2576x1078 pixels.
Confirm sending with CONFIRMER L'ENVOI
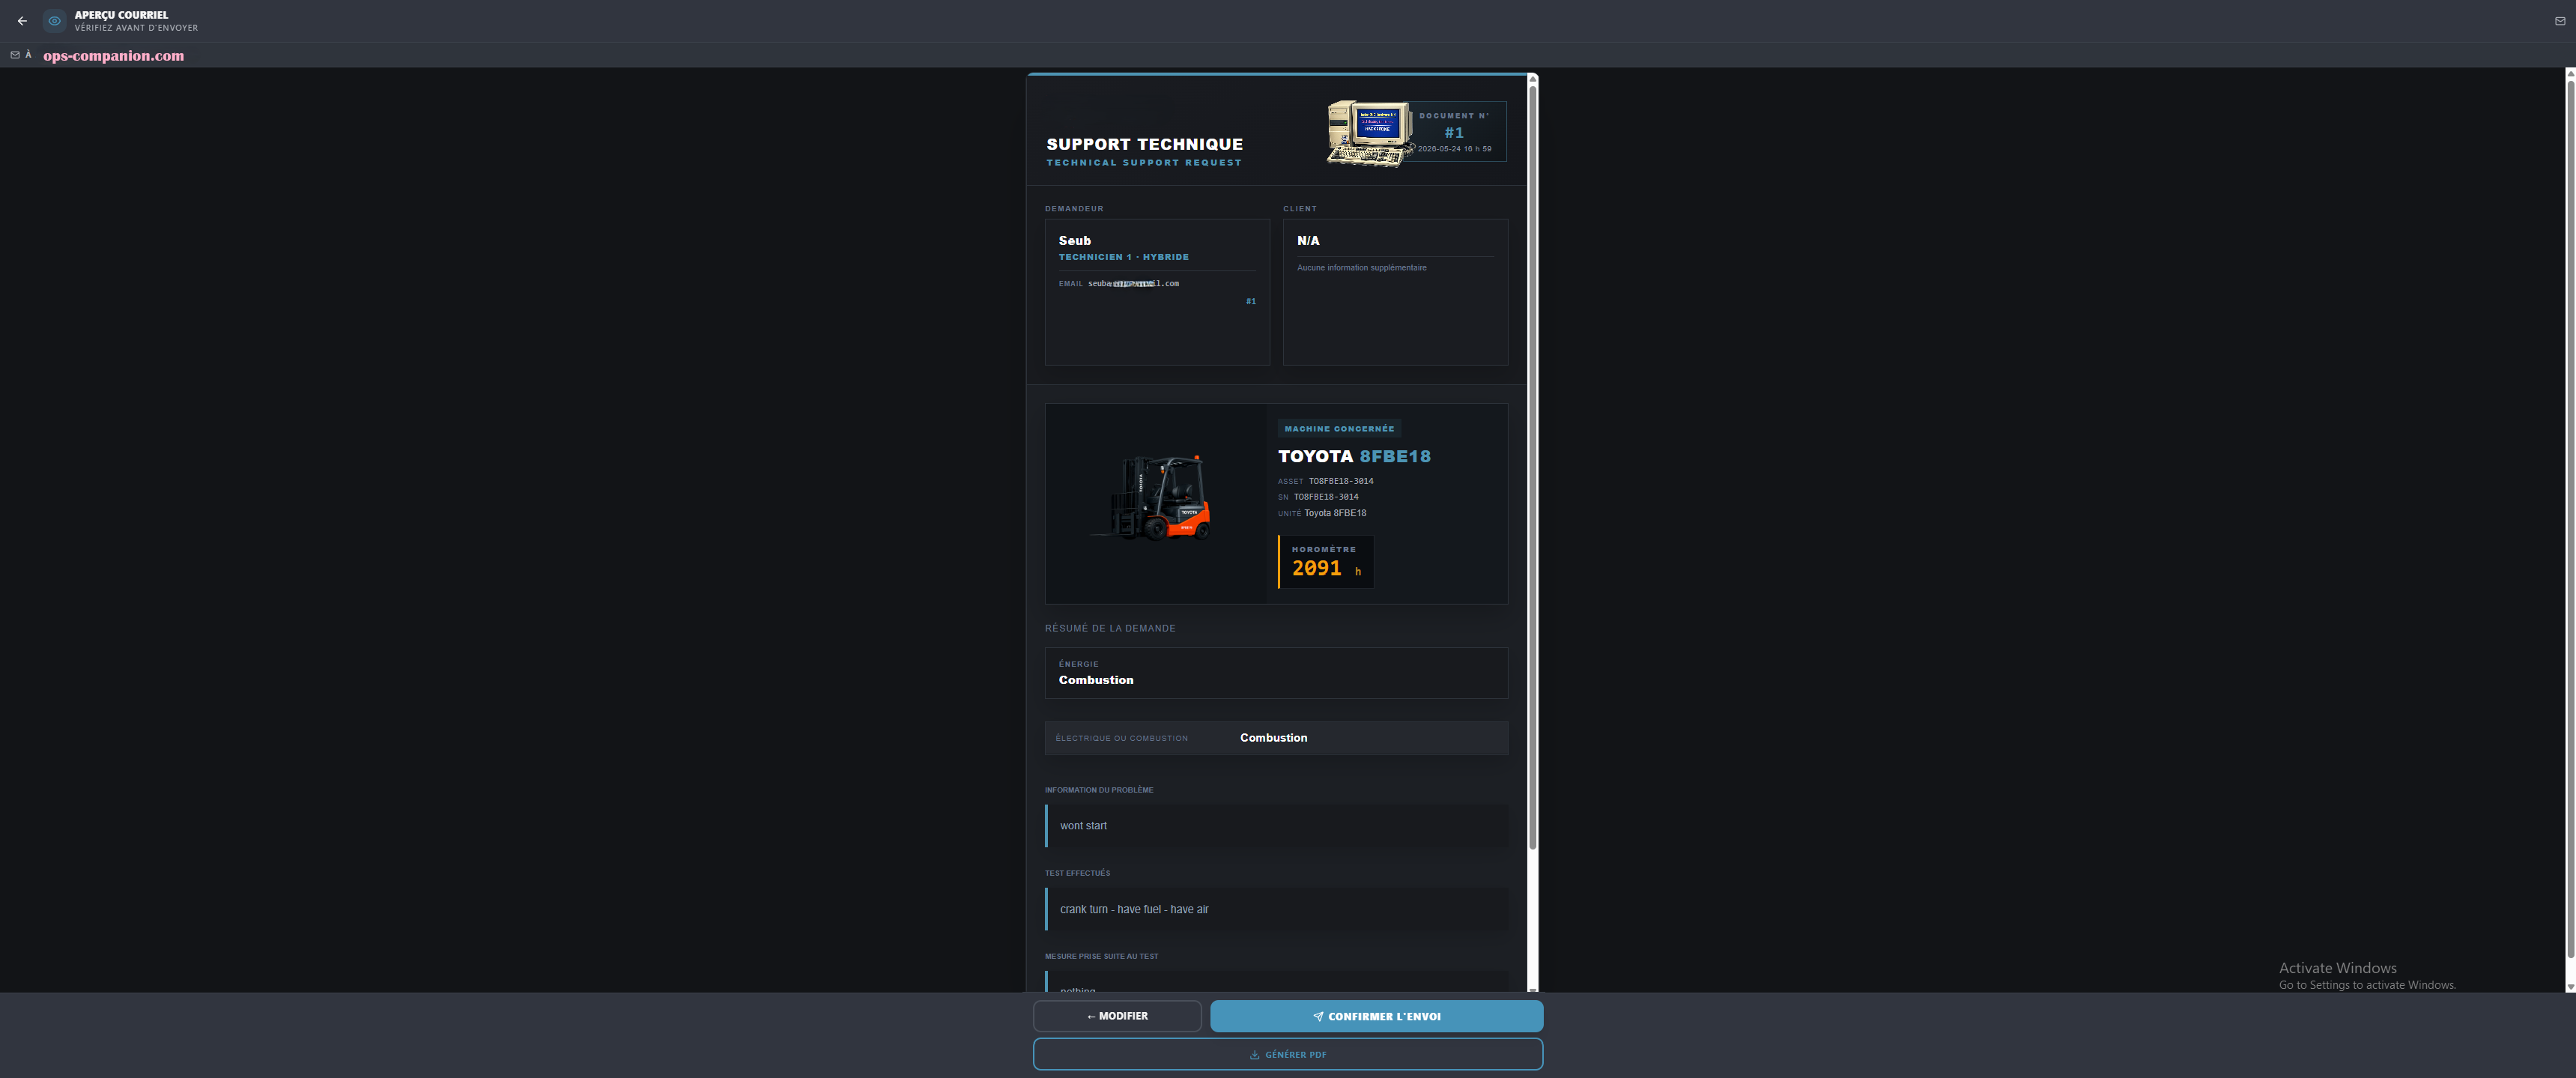click(1376, 1016)
